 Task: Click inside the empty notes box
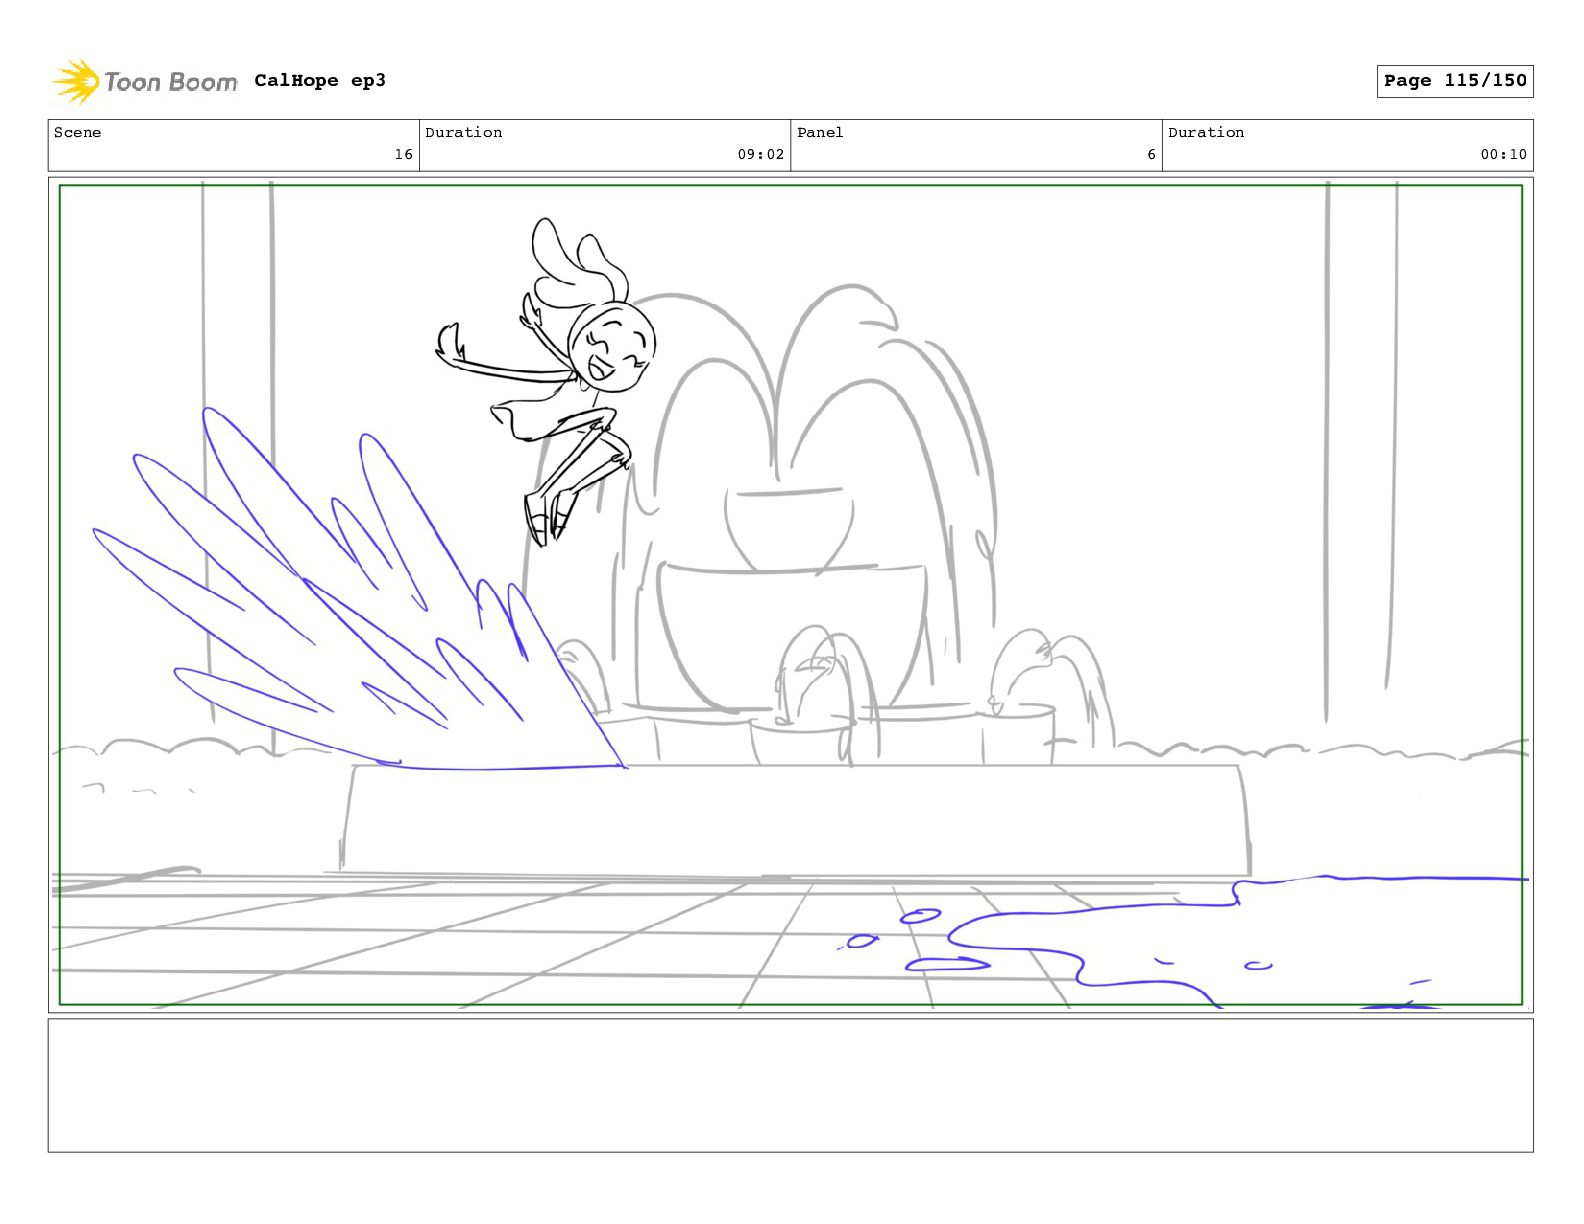(790, 1085)
